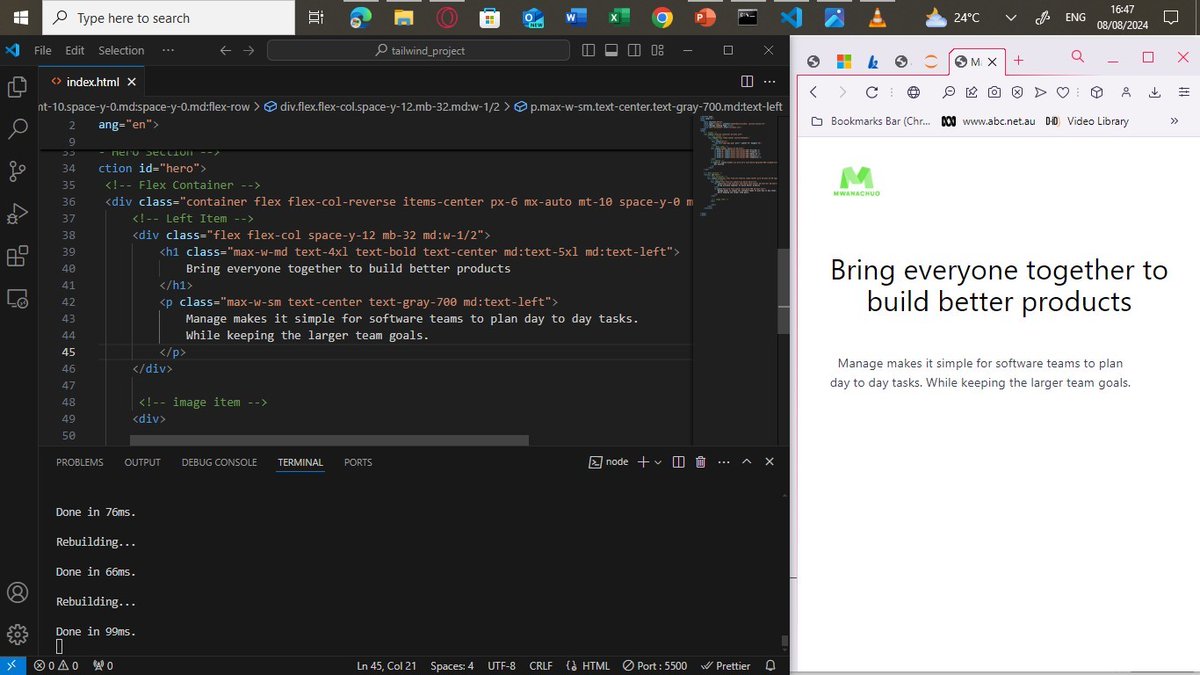This screenshot has width=1200, height=675.
Task: Open the Search view in the activity bar
Action: click(16, 129)
